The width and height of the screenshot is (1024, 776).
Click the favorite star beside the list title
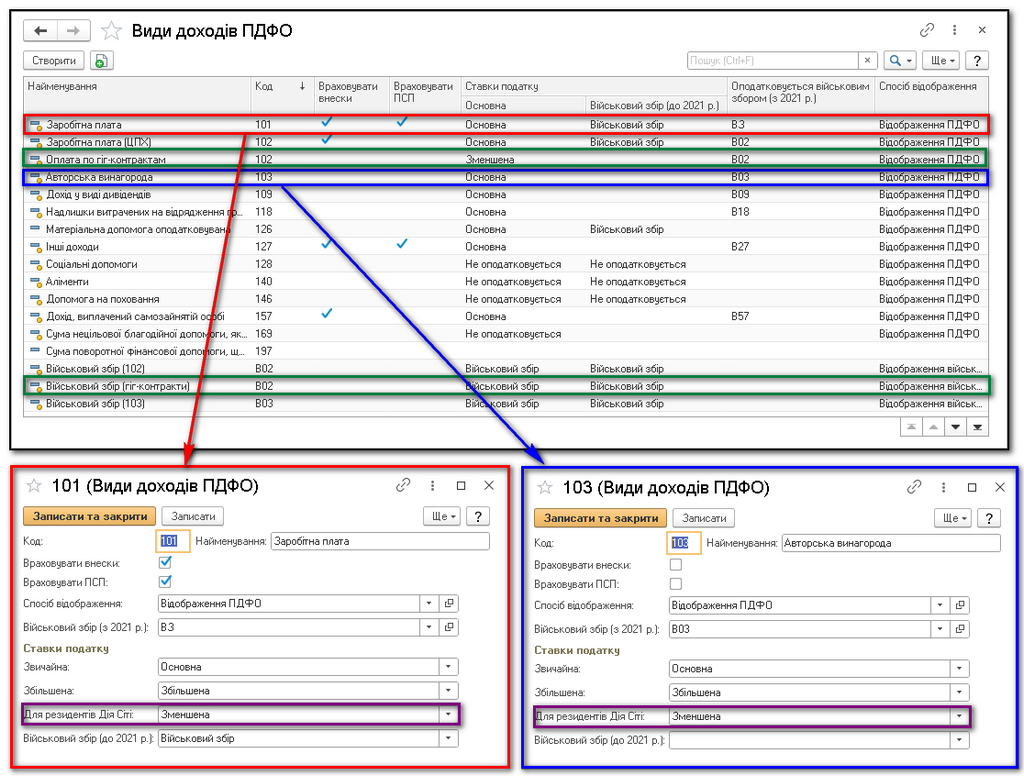click(111, 31)
